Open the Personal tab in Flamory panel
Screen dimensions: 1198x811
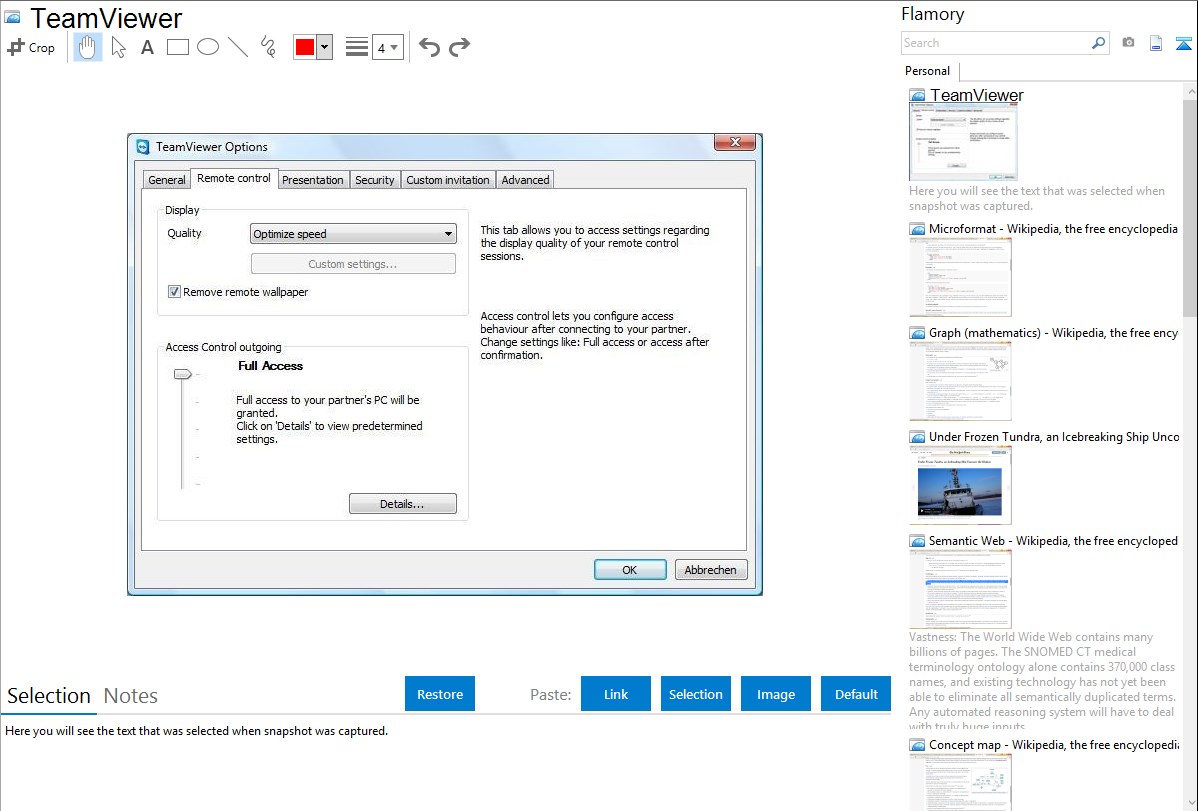click(928, 71)
